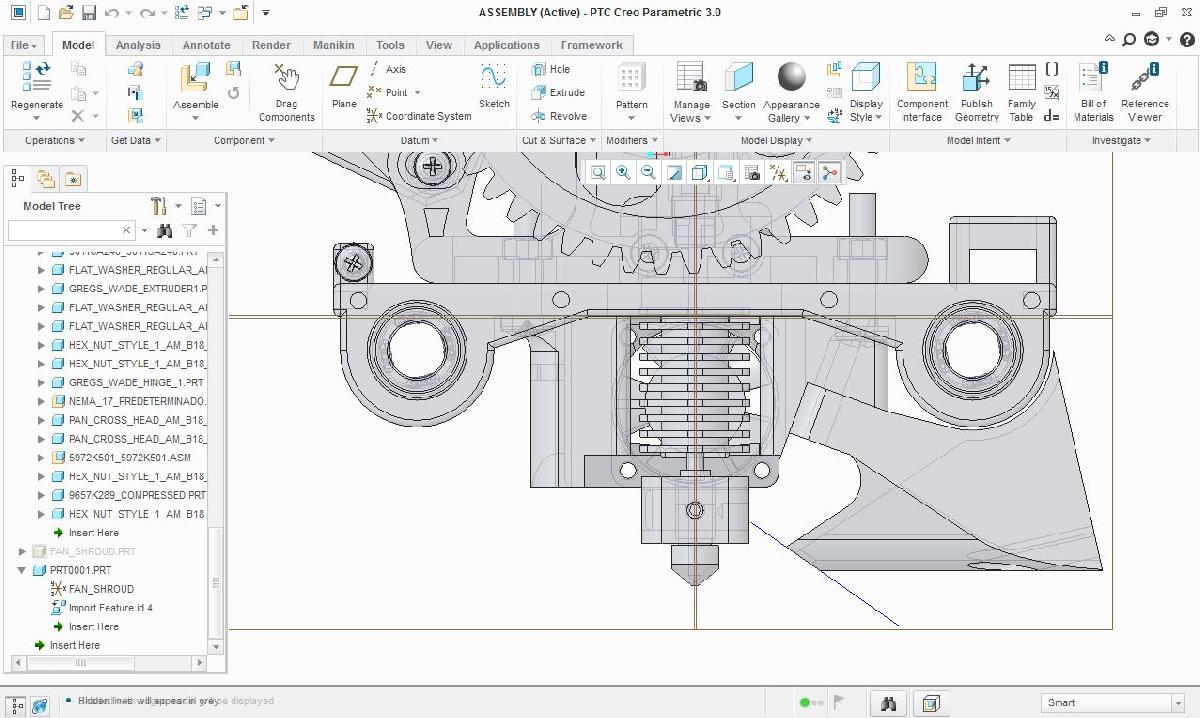This screenshot has width=1200, height=718.
Task: Open the Smart selection filter dropdown
Action: coord(1177,703)
